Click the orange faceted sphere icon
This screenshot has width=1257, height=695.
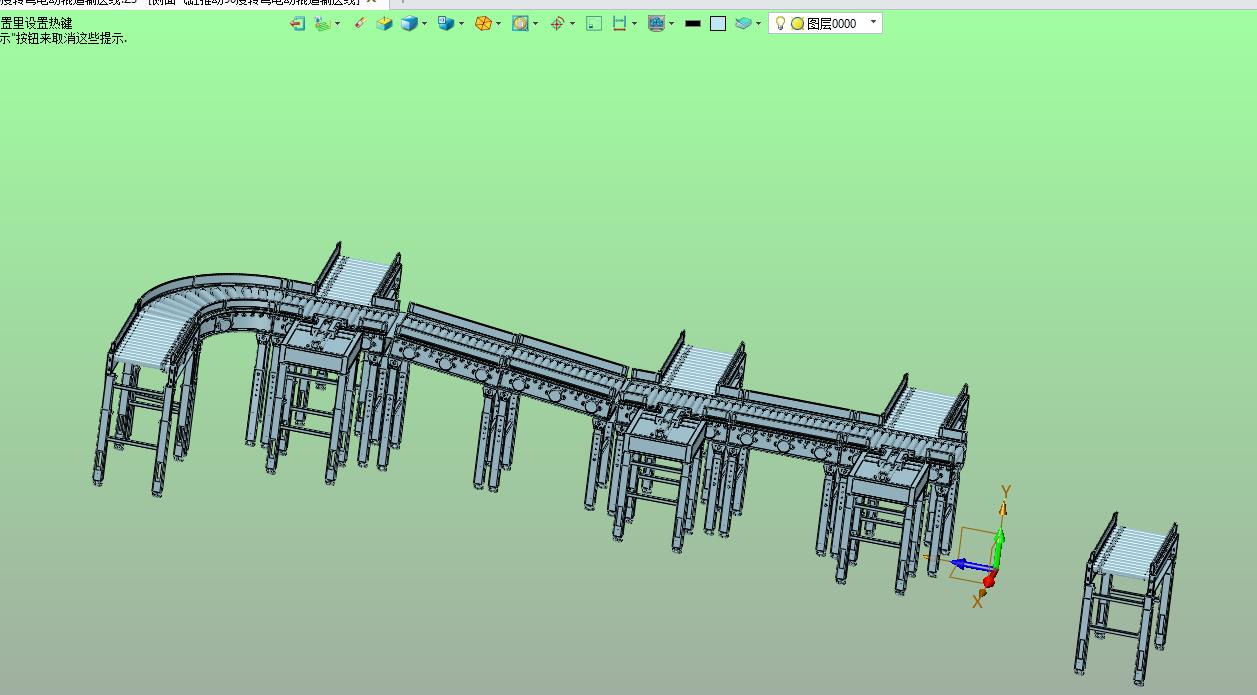(483, 23)
